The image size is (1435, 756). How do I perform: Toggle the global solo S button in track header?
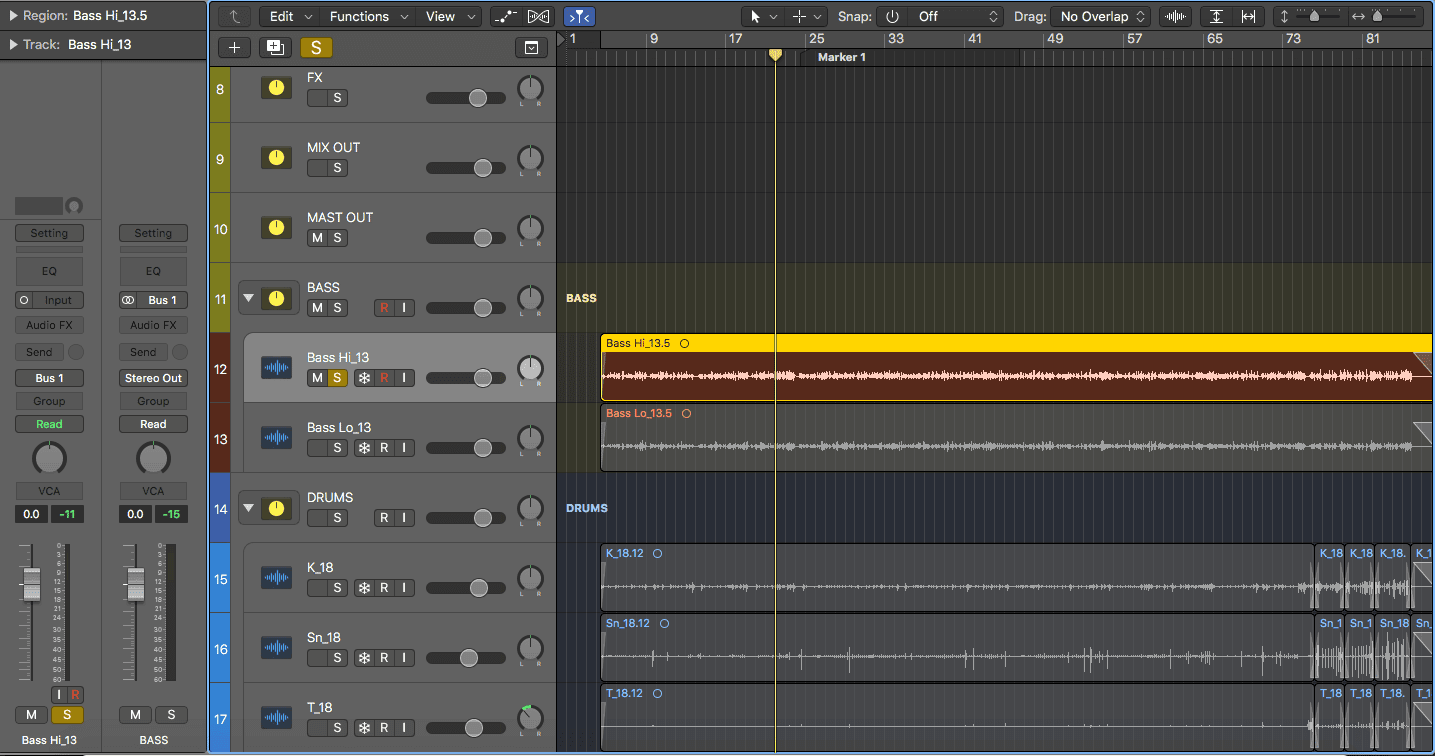pyautogui.click(x=316, y=48)
